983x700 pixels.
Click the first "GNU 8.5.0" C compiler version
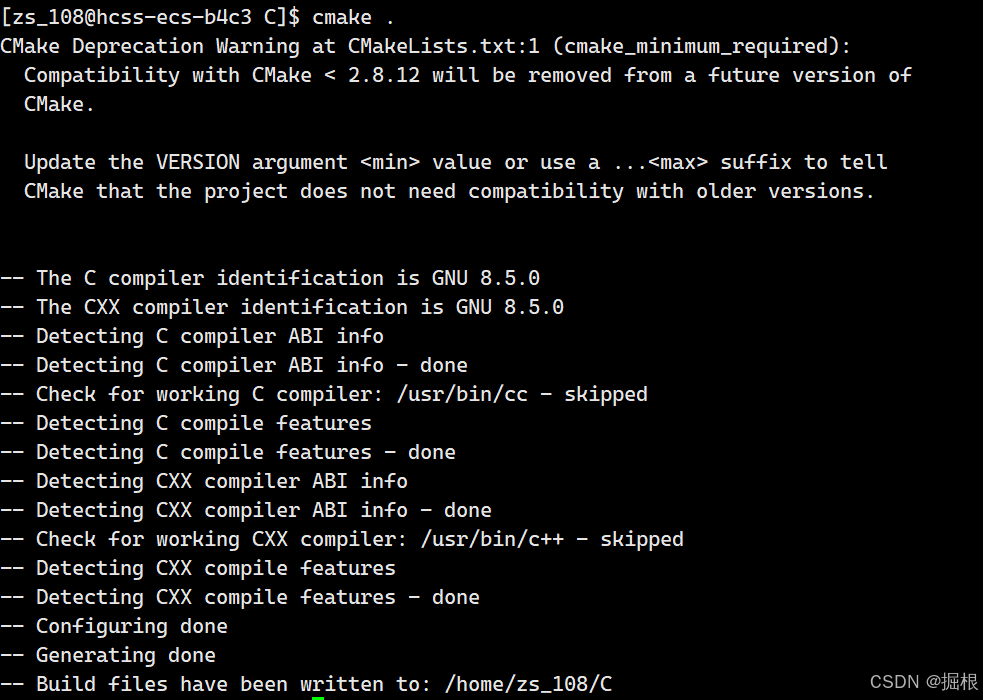(486, 278)
